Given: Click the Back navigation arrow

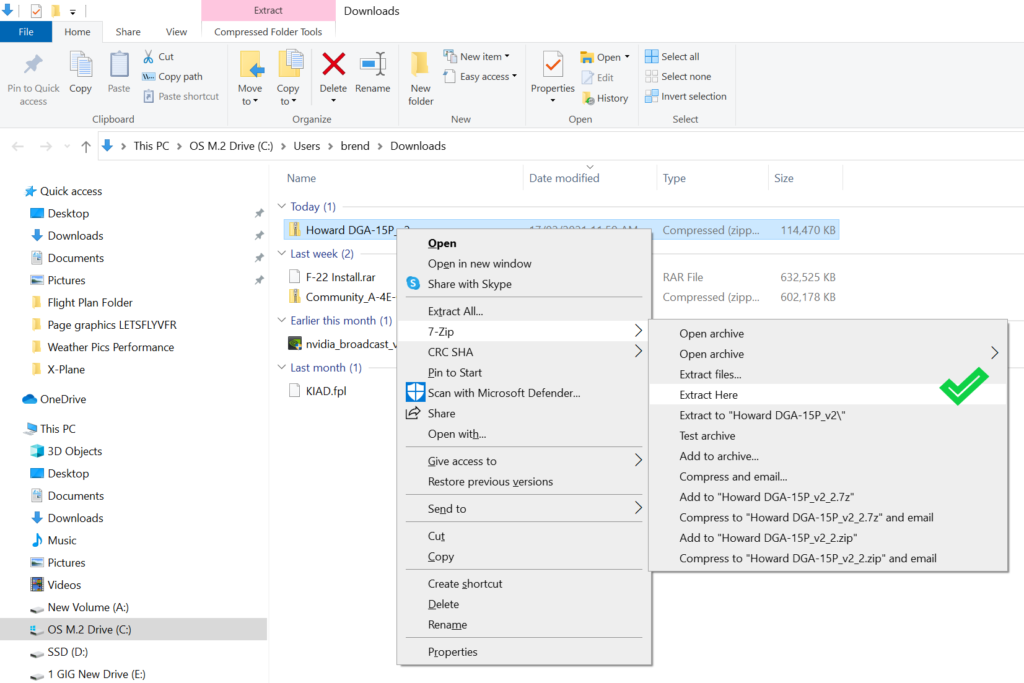Looking at the screenshot, I should tap(18, 146).
